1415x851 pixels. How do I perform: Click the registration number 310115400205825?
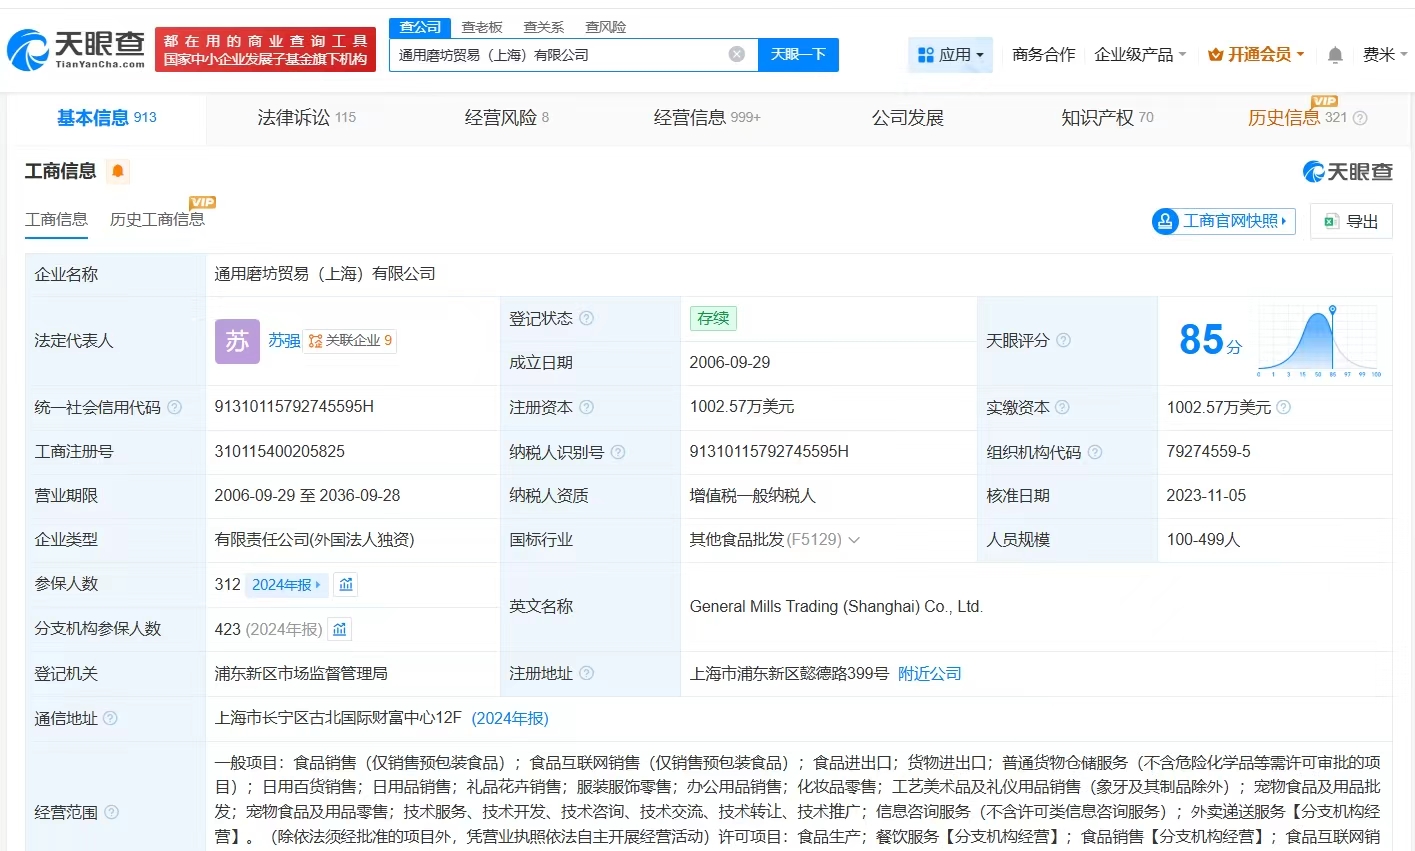280,452
